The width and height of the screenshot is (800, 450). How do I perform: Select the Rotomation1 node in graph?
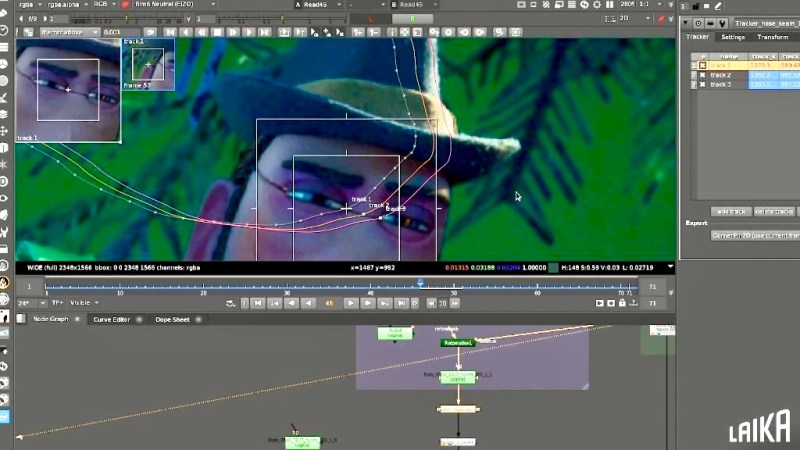[458, 343]
